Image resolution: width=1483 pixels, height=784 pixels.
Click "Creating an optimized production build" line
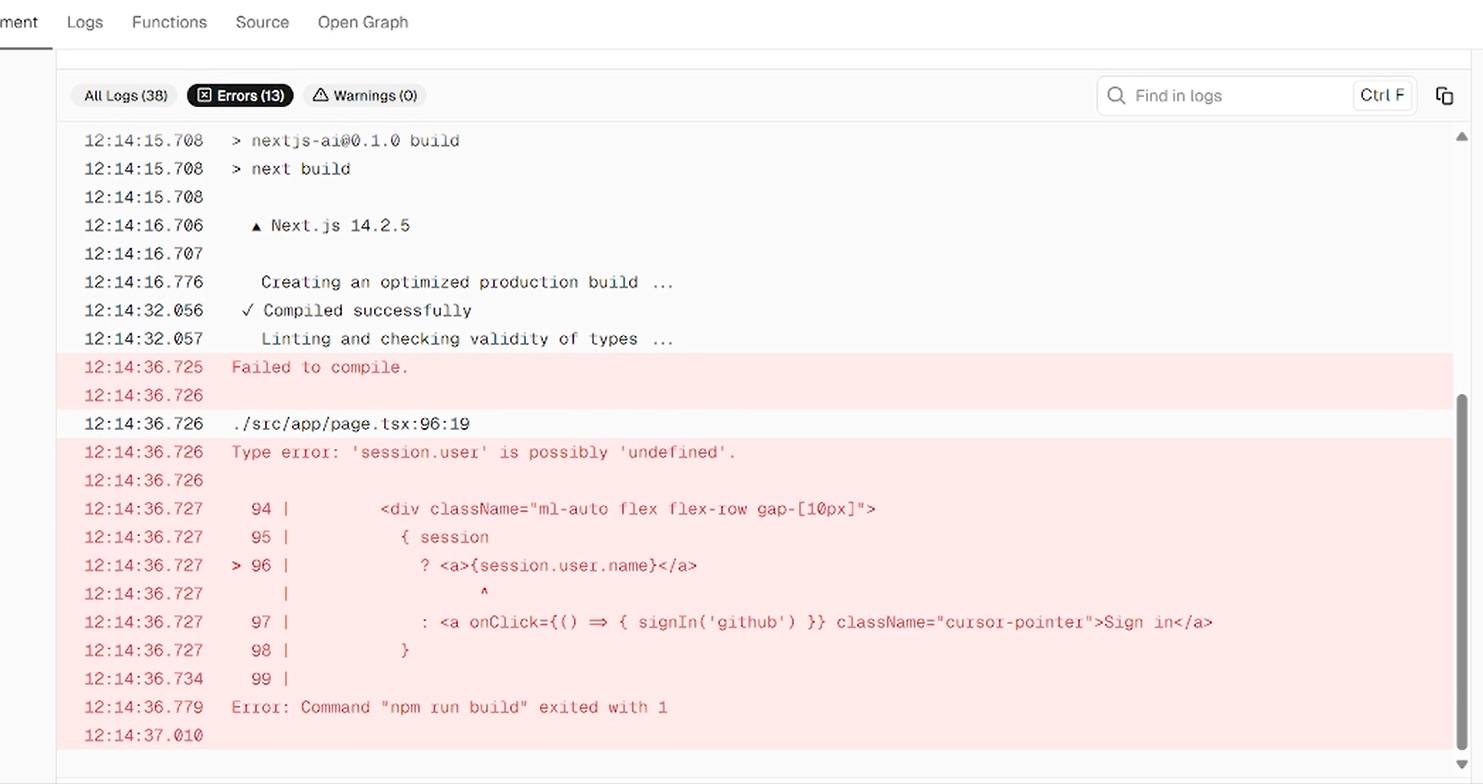(x=754, y=282)
